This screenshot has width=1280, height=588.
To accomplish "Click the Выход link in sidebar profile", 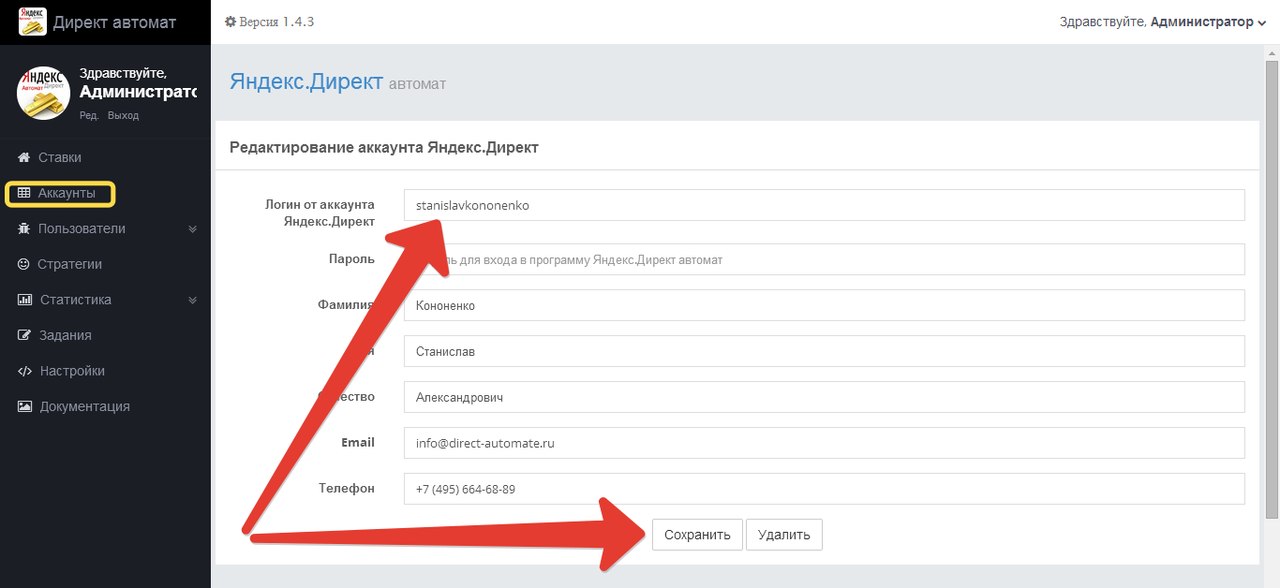I will point(123,115).
